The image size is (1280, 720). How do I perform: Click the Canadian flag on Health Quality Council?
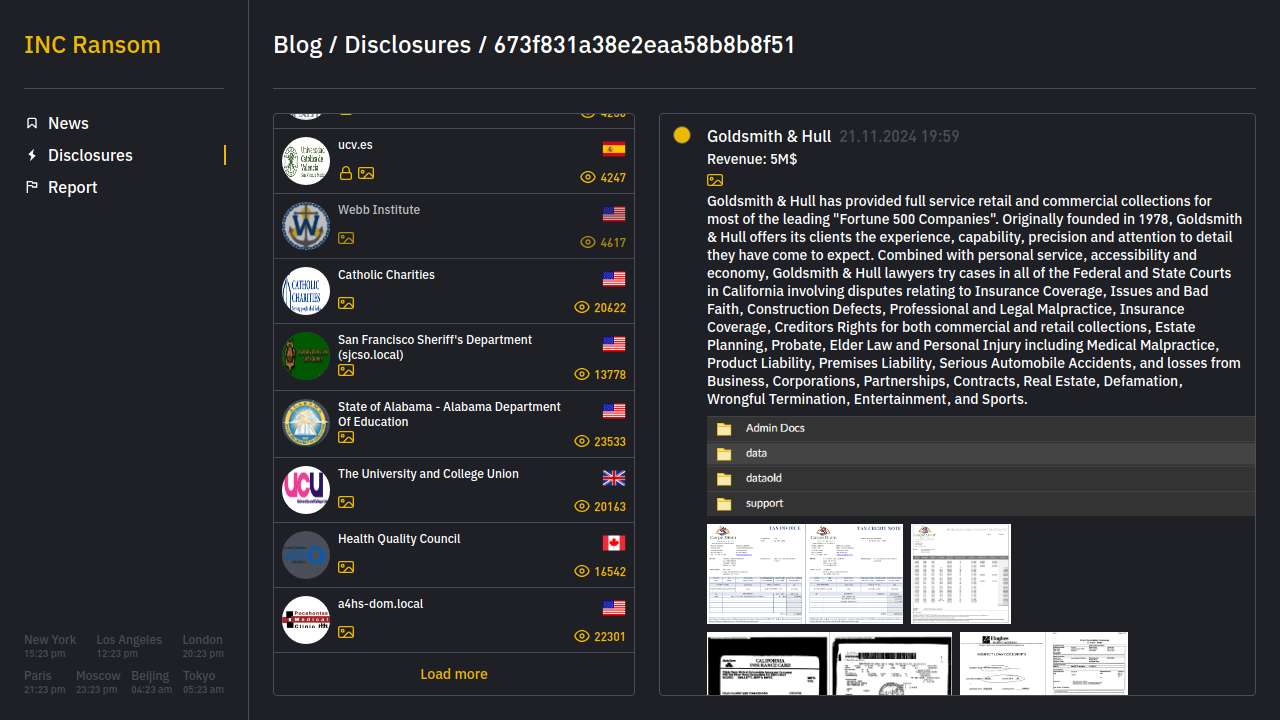point(614,543)
